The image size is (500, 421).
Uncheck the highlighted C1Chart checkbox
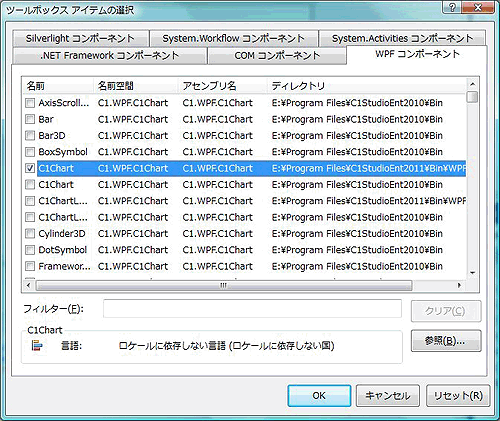coord(30,168)
